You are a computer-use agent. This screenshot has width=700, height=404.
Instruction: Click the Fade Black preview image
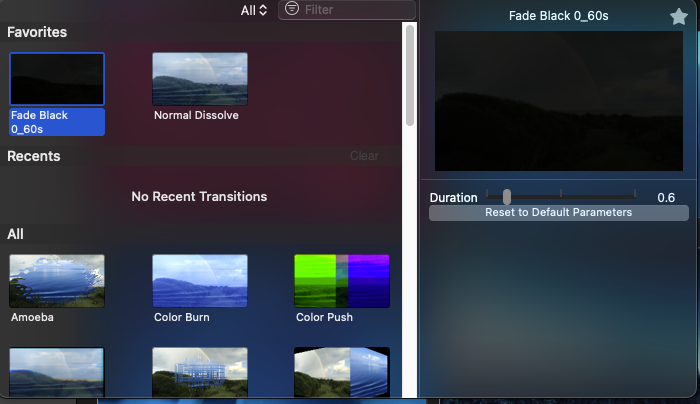click(x=558, y=101)
